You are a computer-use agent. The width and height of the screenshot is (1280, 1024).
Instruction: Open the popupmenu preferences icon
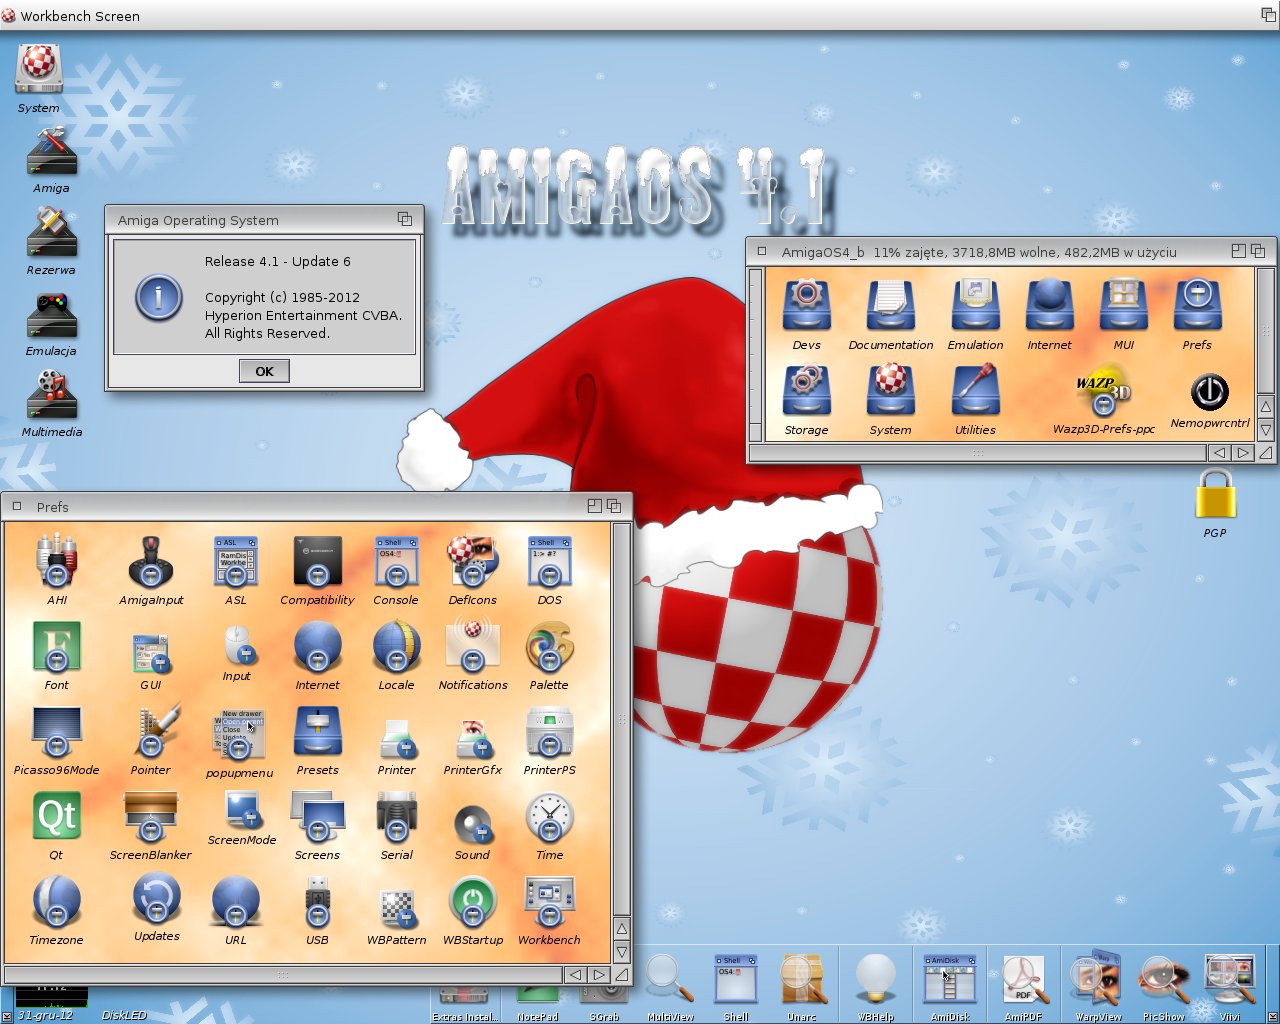click(239, 734)
